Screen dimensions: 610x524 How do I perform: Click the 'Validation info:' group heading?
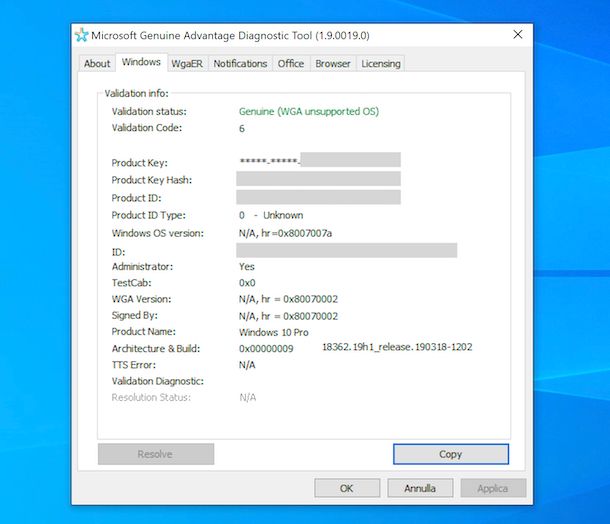[x=136, y=93]
